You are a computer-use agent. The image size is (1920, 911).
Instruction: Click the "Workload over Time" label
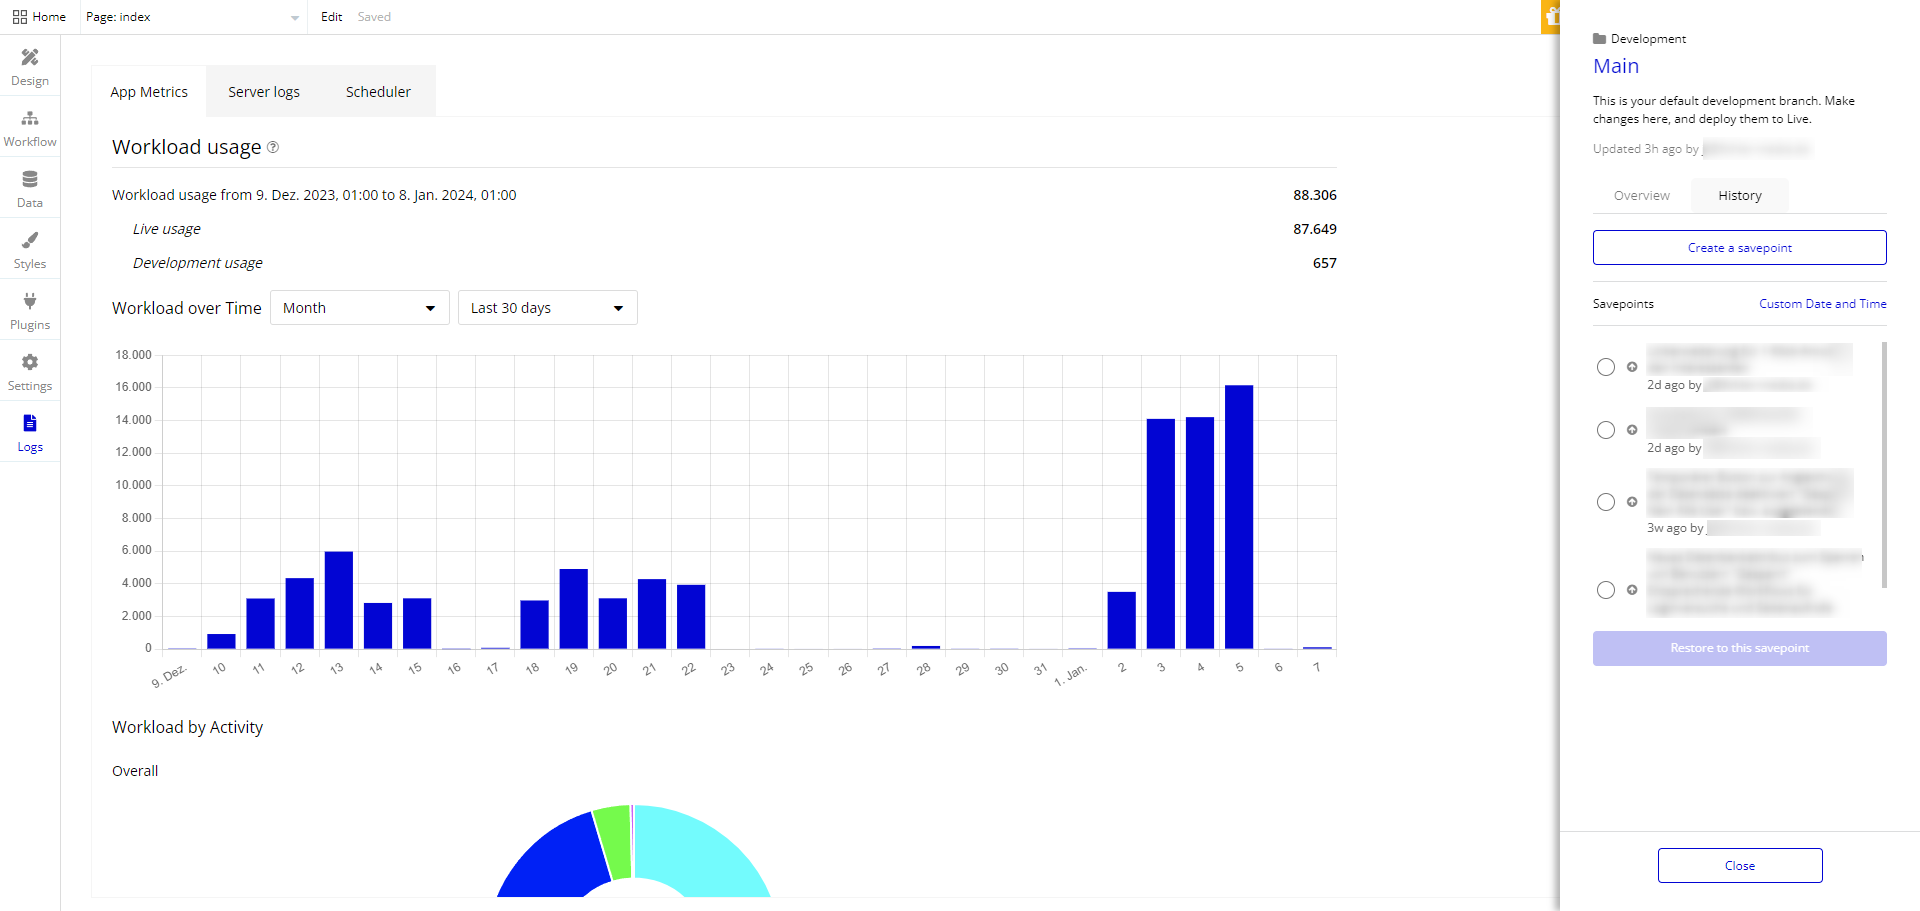click(x=187, y=308)
